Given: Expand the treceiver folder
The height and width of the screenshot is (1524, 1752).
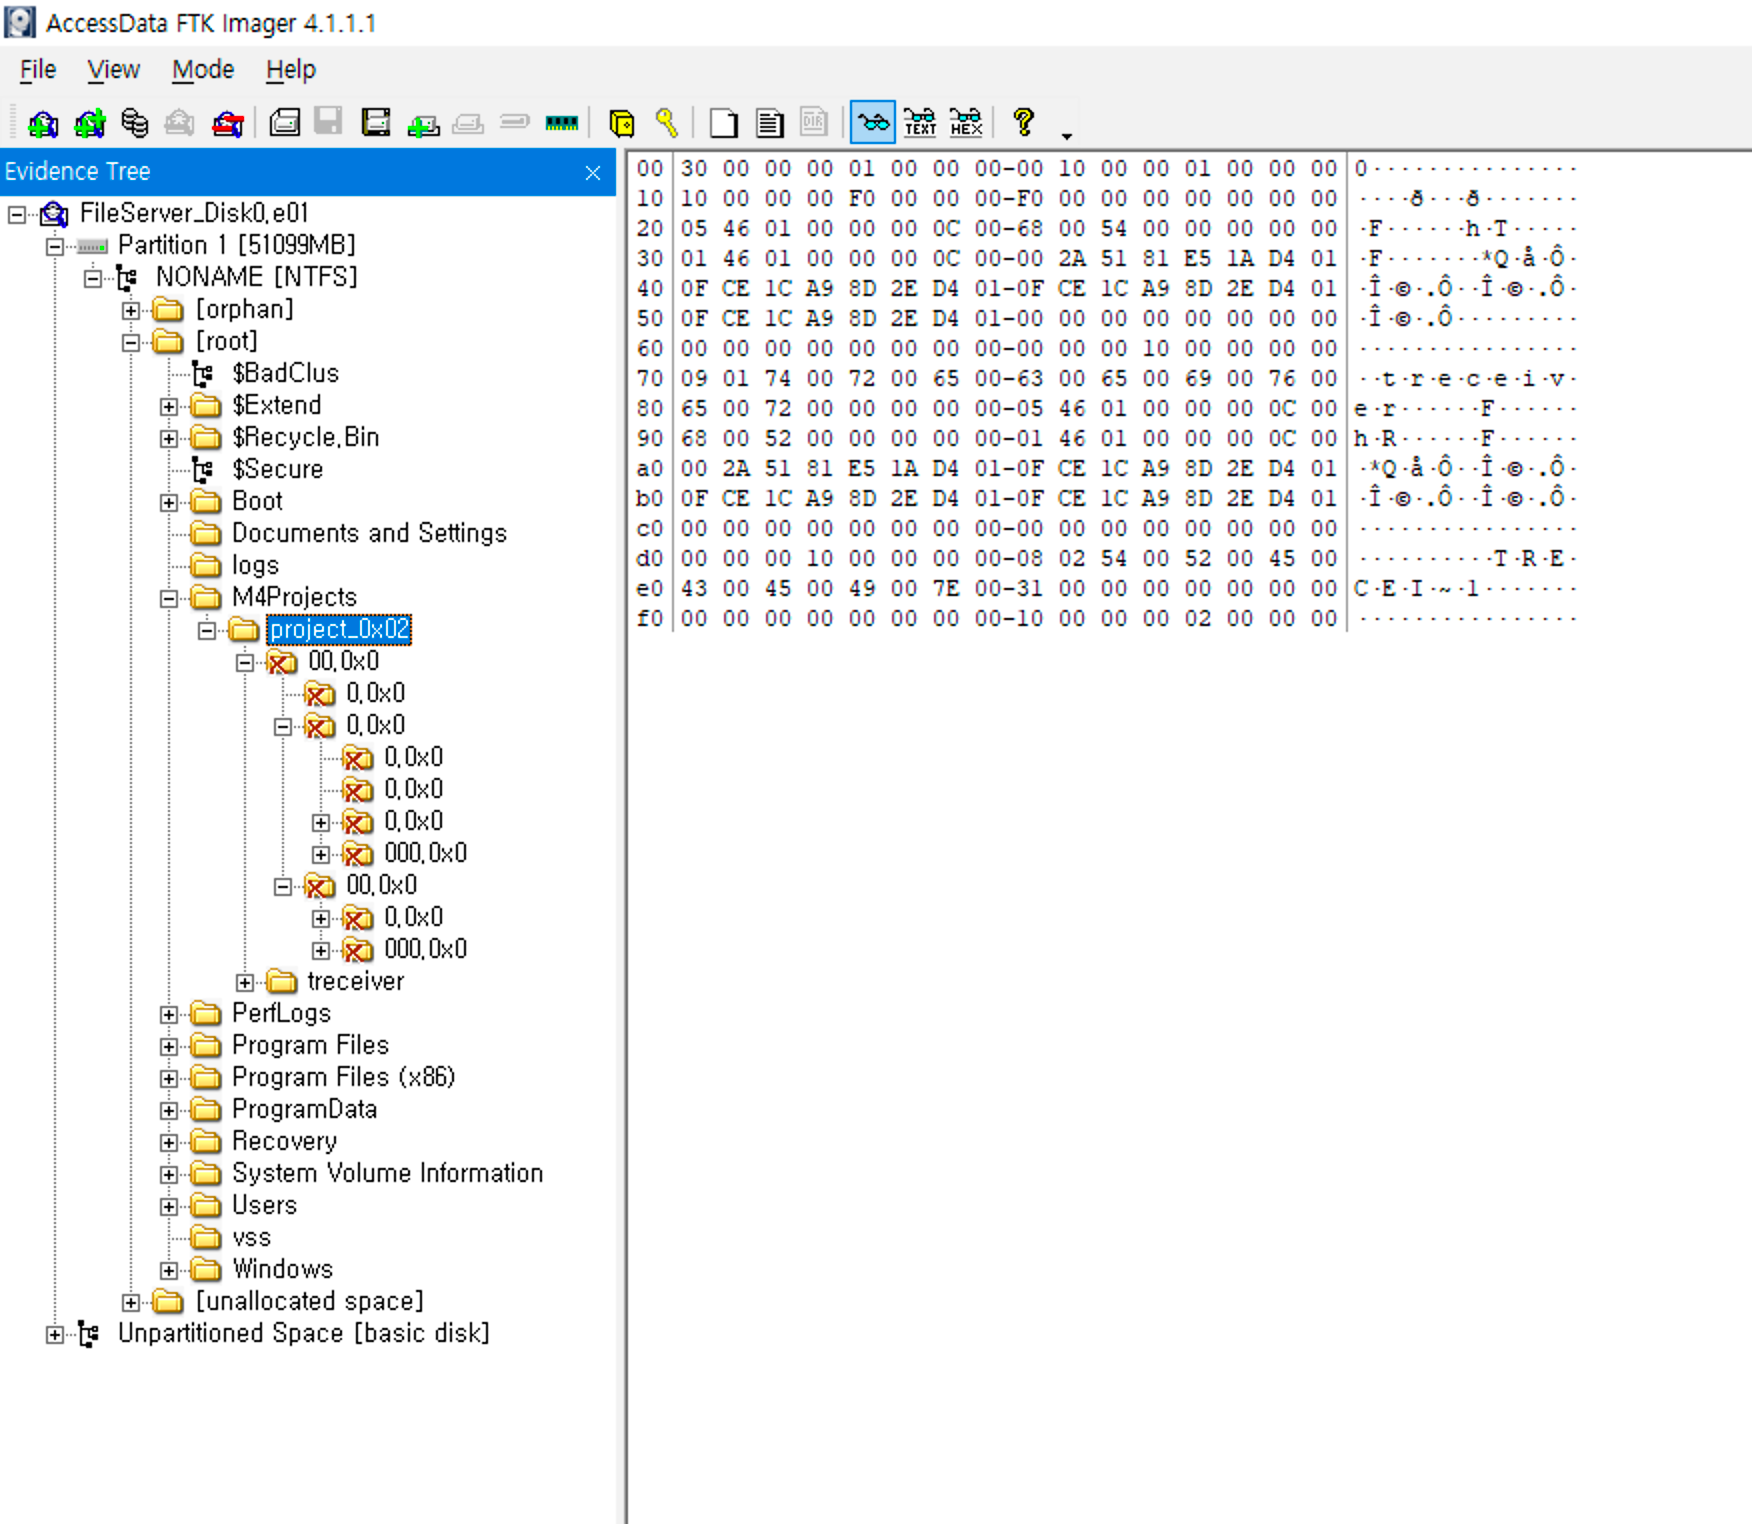Looking at the screenshot, I should (245, 982).
